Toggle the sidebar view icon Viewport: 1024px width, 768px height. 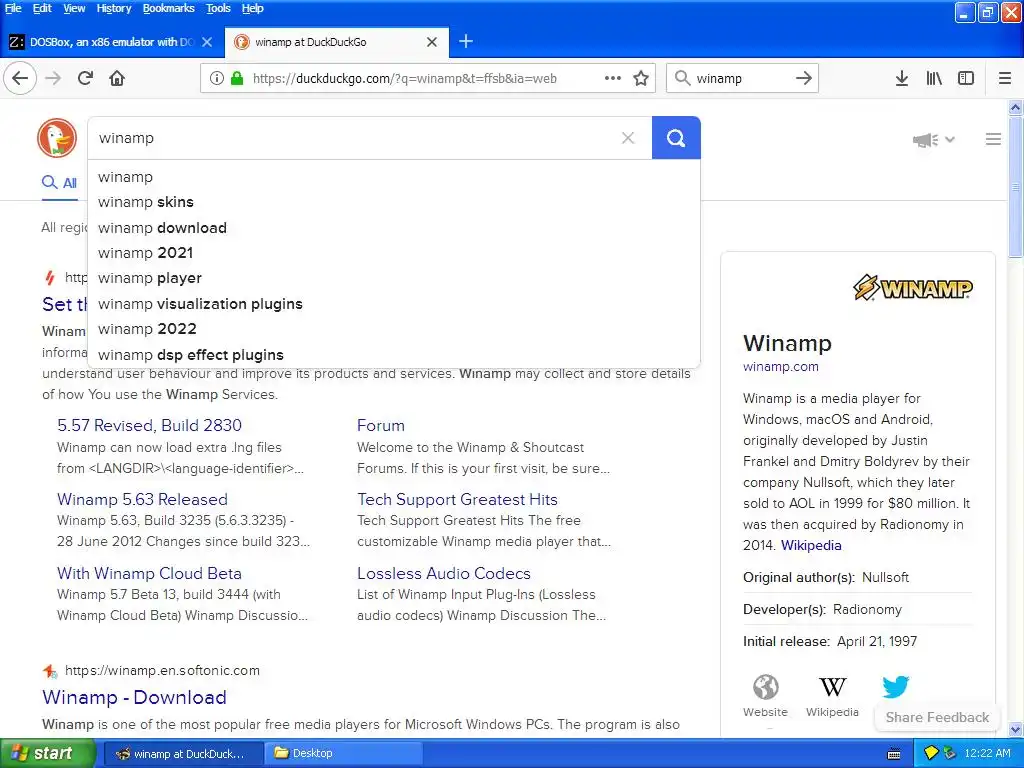(x=966, y=78)
